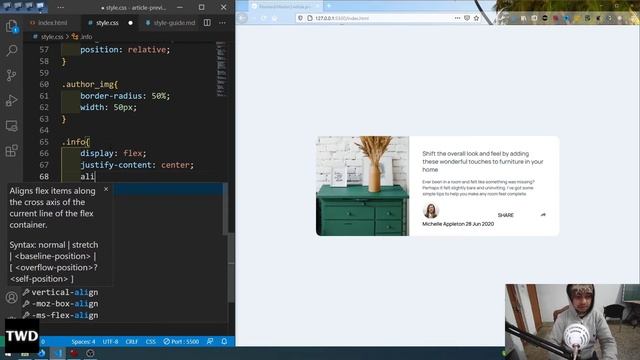The width and height of the screenshot is (640, 360).
Task: Click the author avatar in the article card
Action: click(431, 211)
